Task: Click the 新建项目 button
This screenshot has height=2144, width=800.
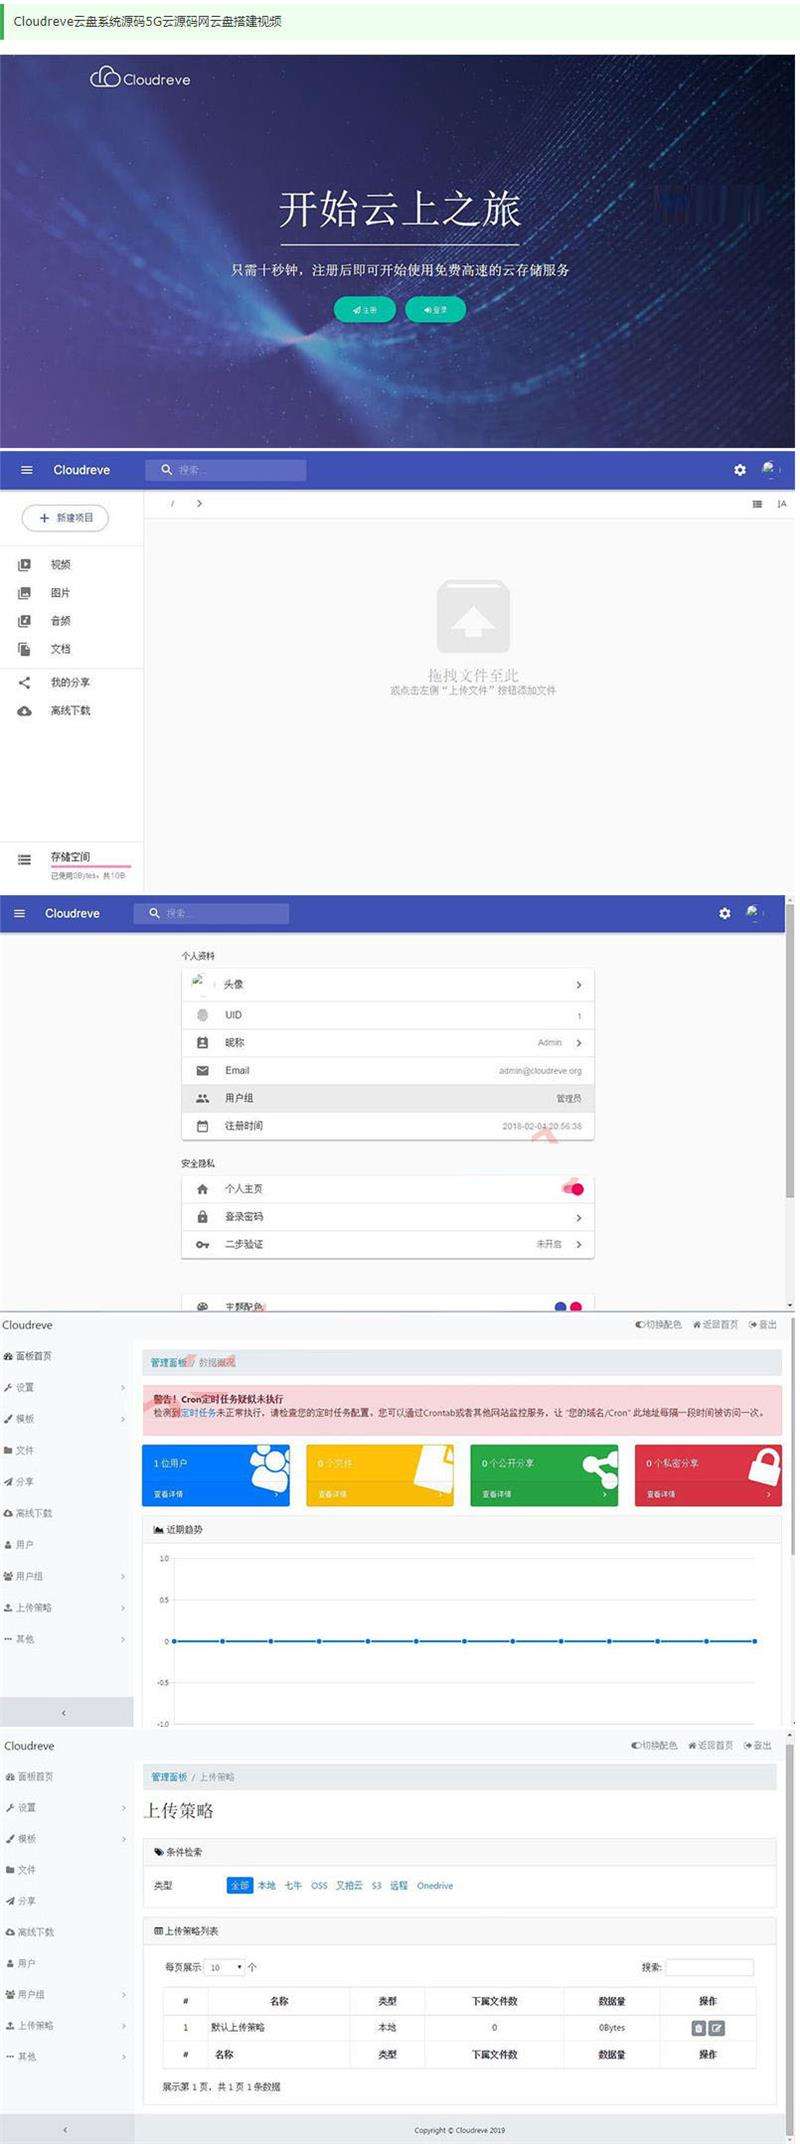Action: (x=66, y=518)
